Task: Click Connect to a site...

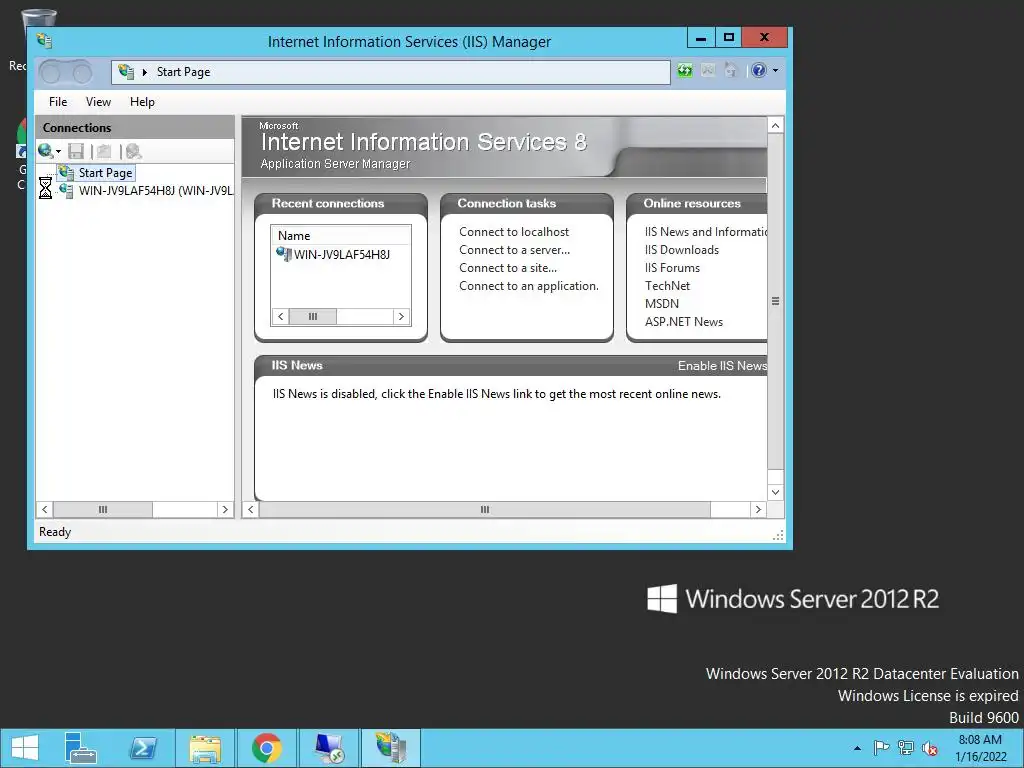Action: click(x=507, y=268)
